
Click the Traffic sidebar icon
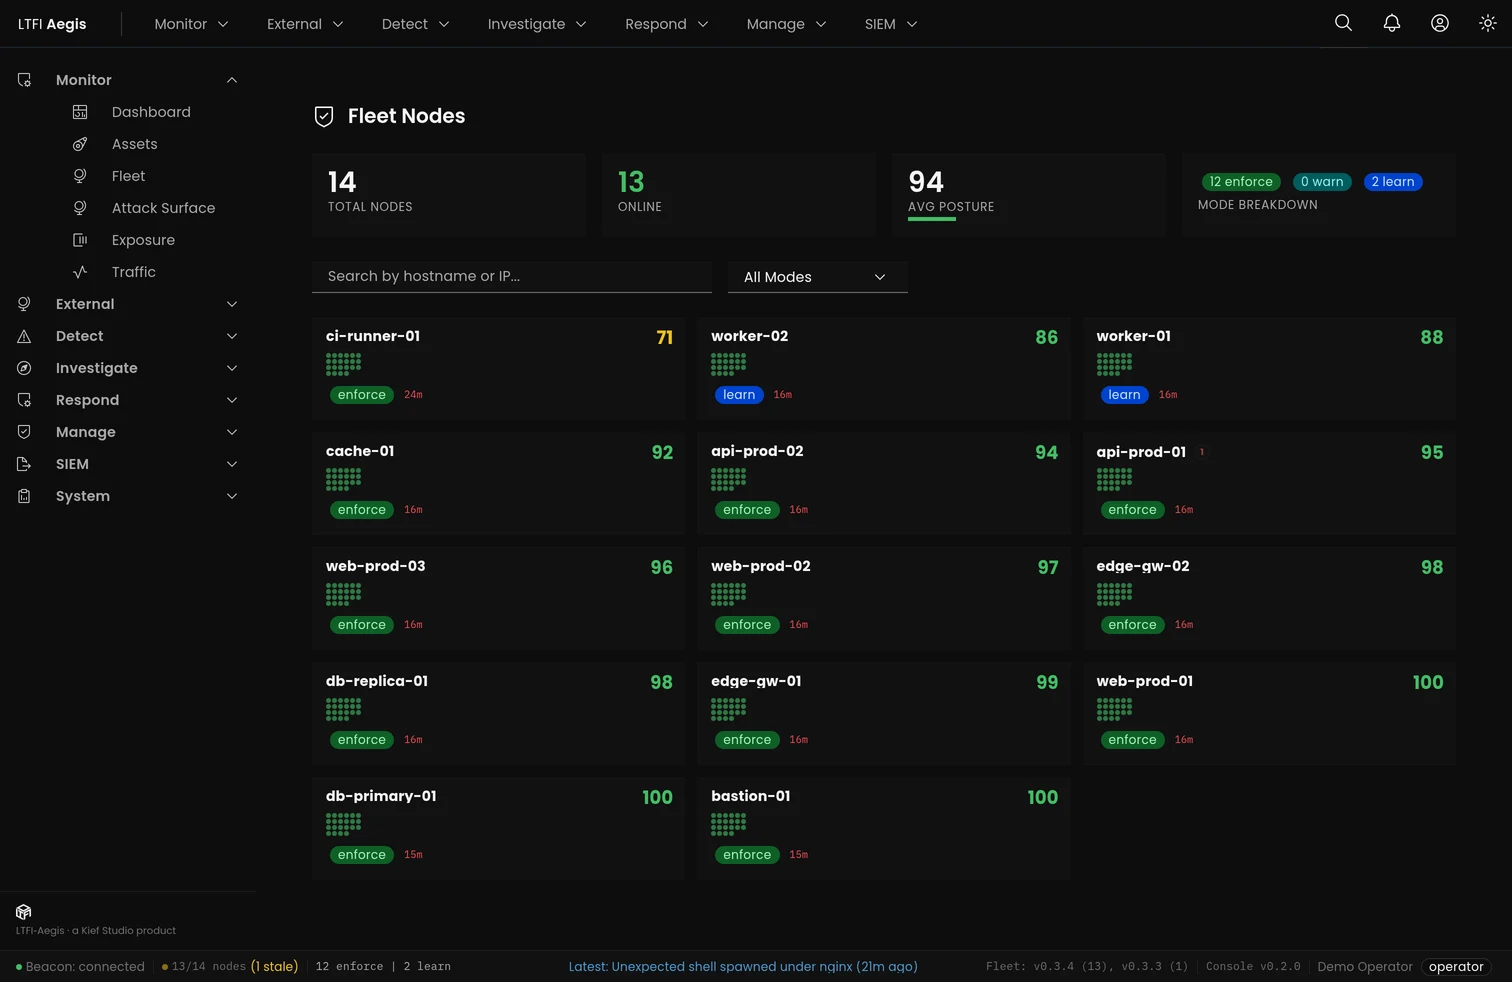80,272
